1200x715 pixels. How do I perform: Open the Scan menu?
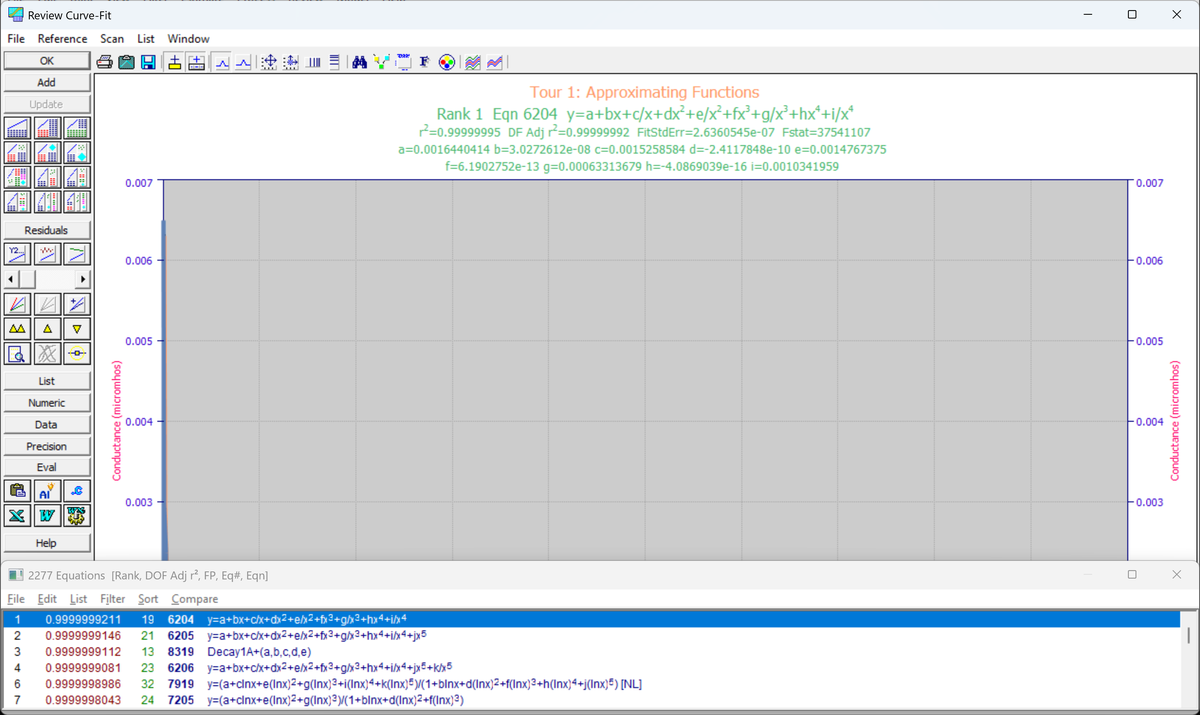point(112,39)
